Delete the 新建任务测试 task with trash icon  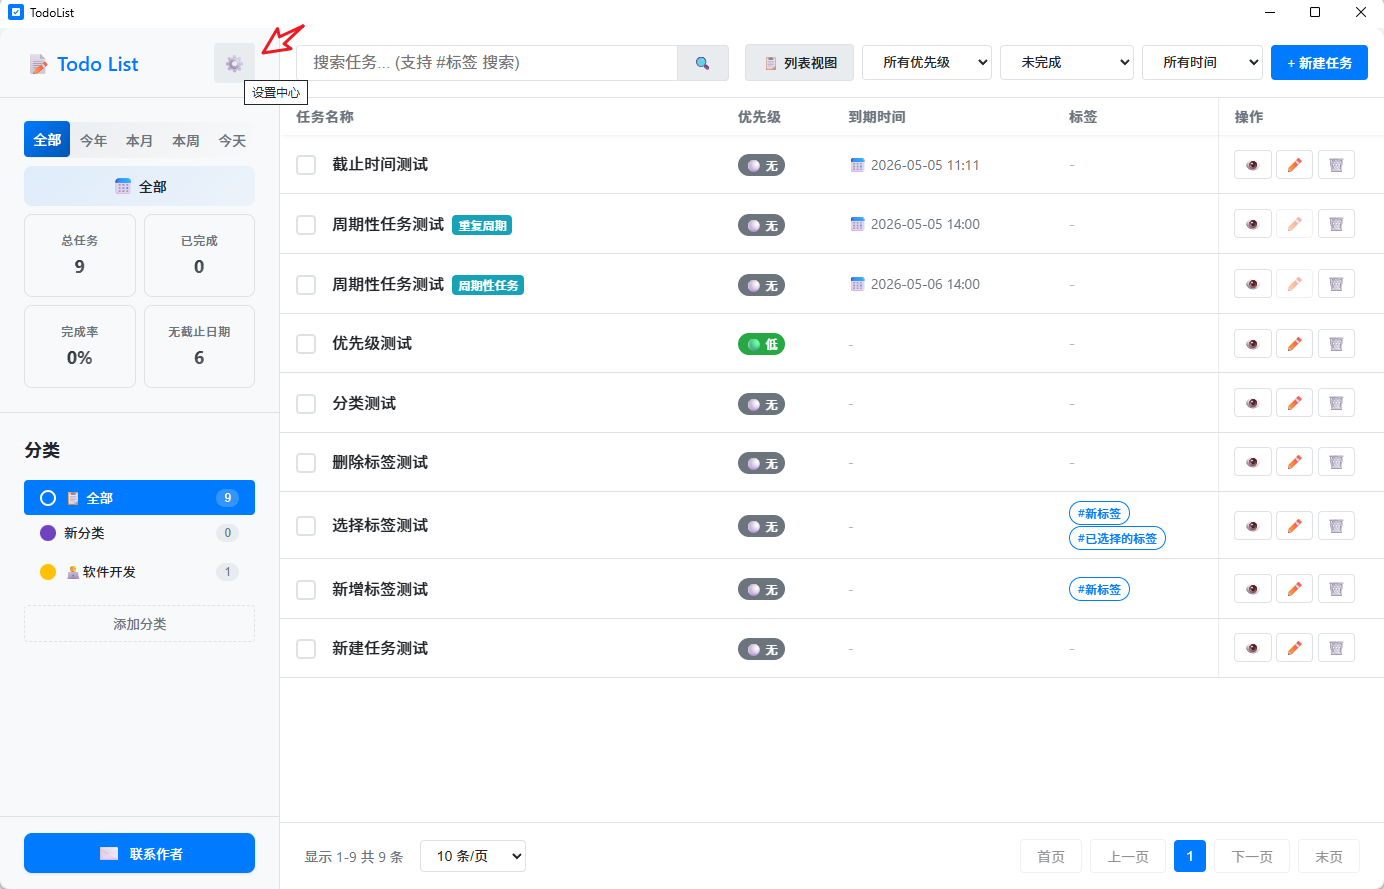click(x=1336, y=648)
